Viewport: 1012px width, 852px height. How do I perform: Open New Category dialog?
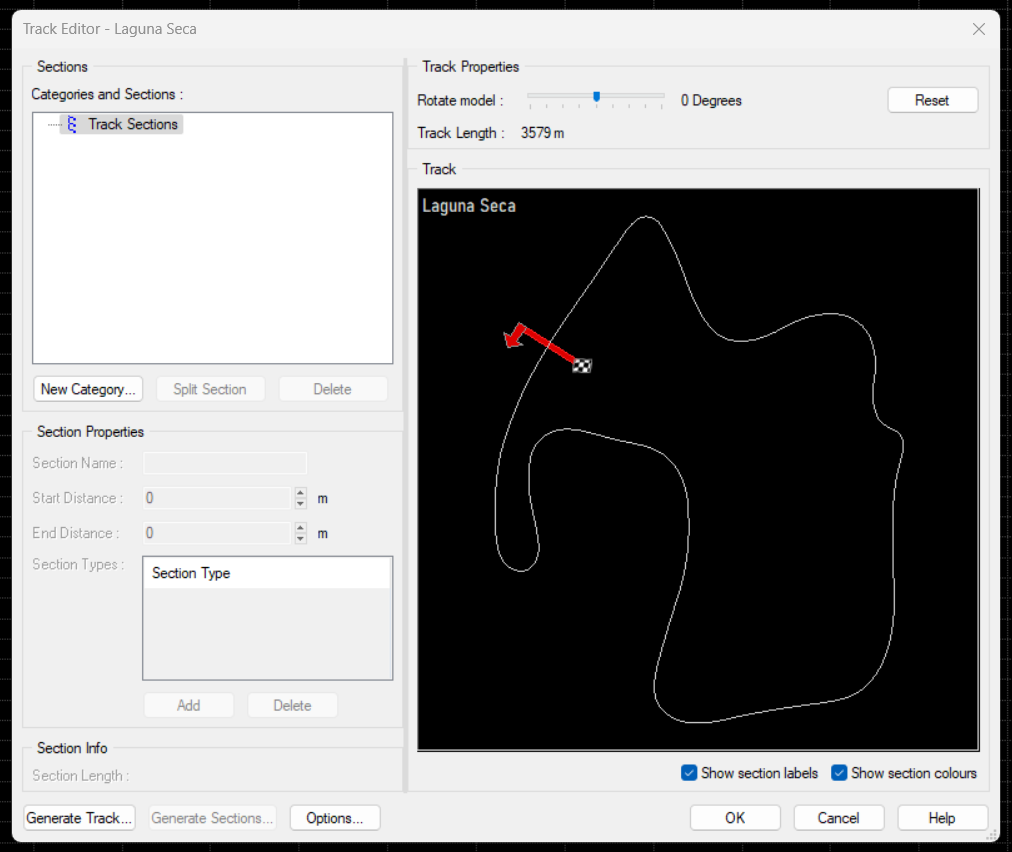point(88,389)
